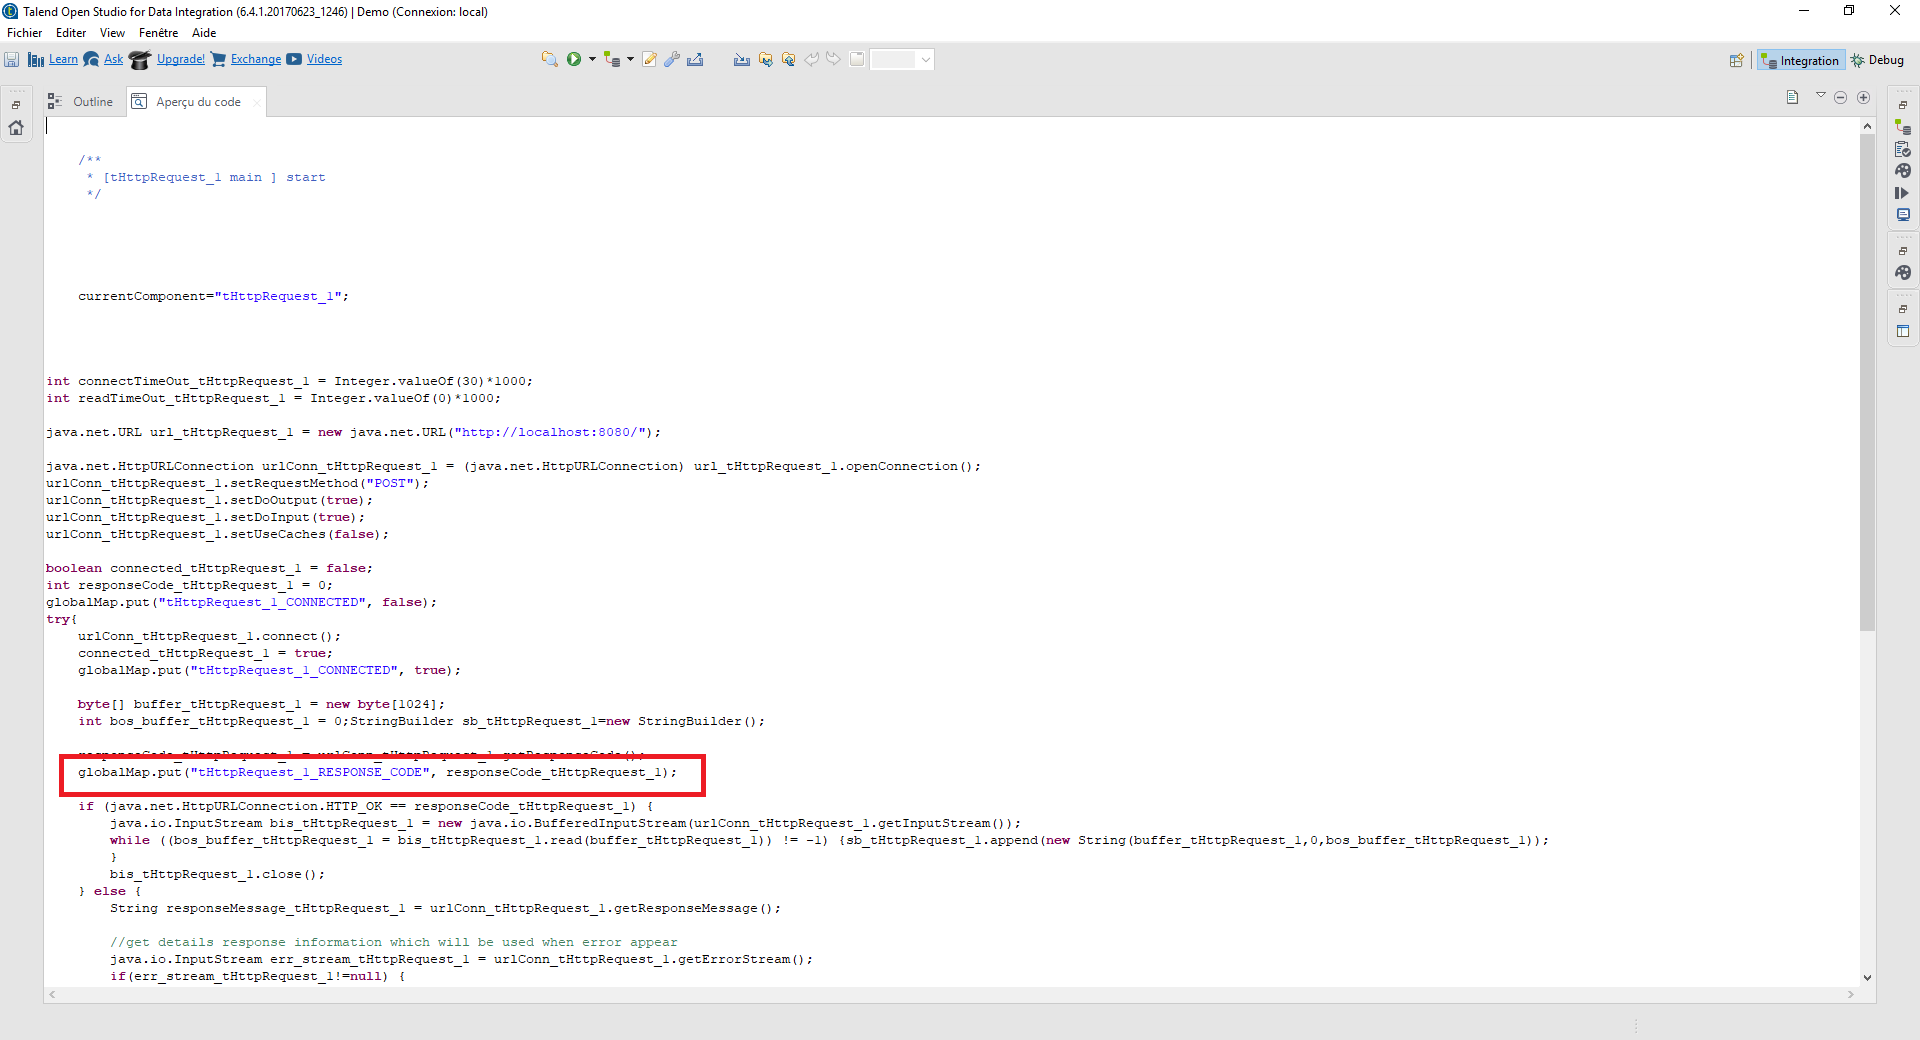Open the Run button dropdown arrow
1920x1040 pixels.
click(x=592, y=59)
